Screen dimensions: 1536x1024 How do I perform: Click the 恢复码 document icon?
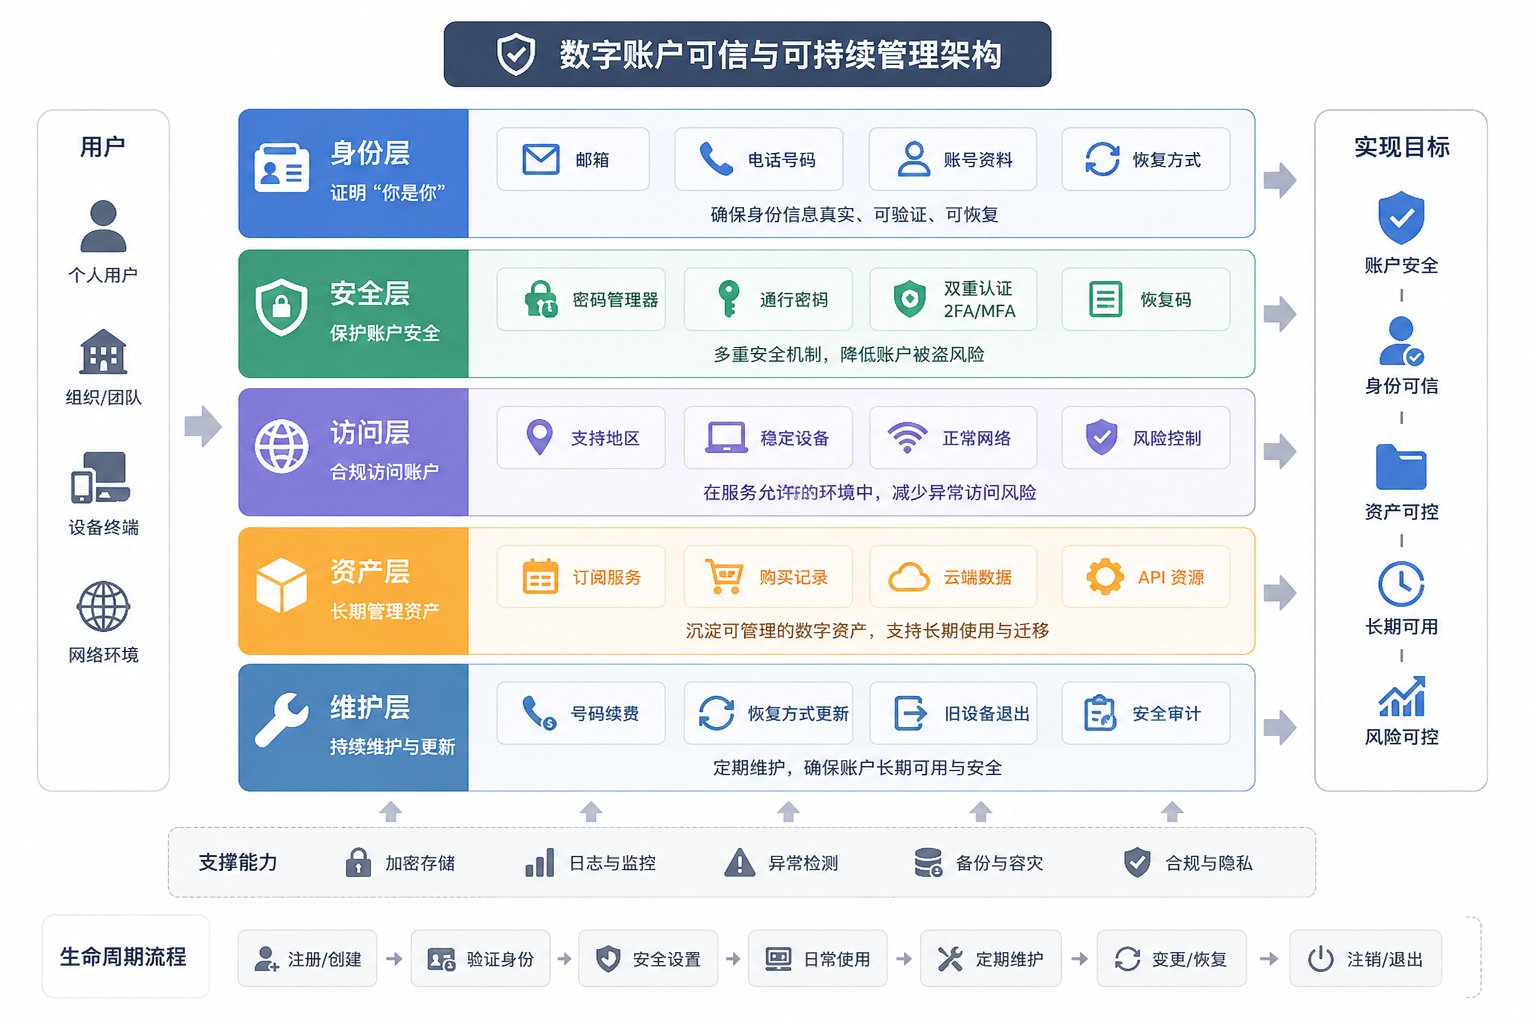1105,299
